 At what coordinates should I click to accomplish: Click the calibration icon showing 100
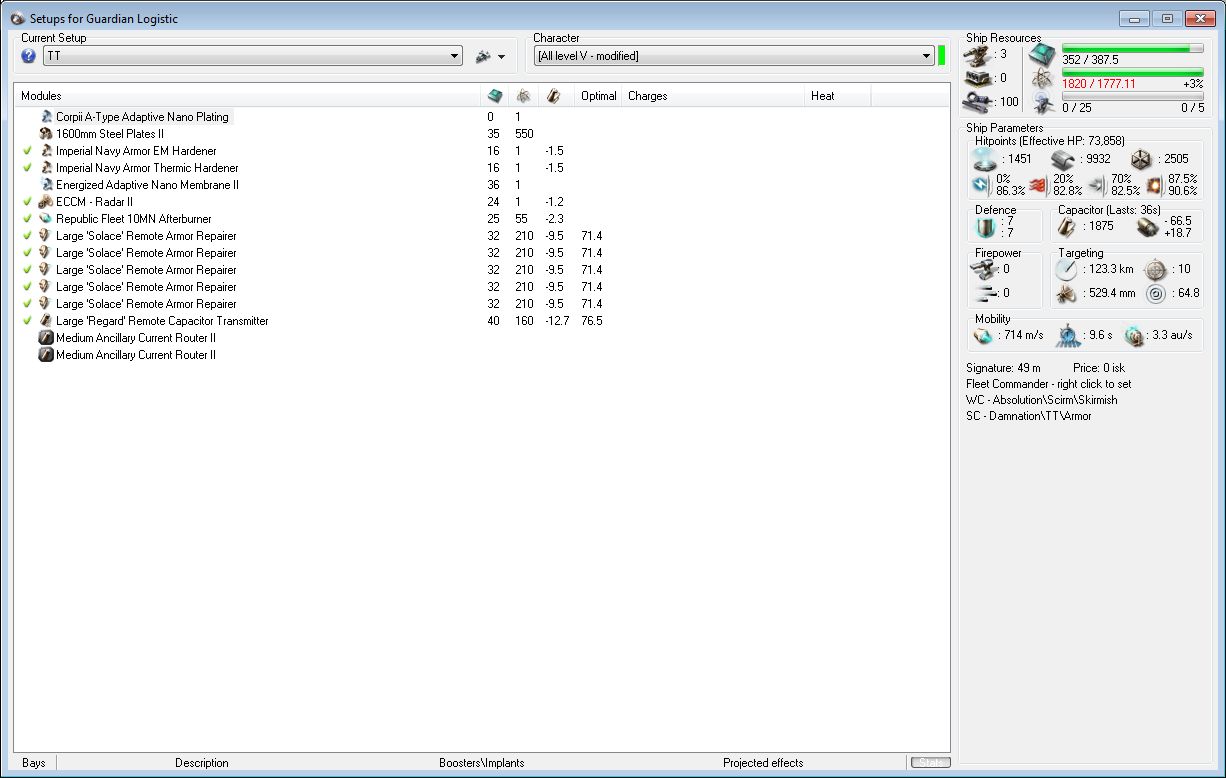click(978, 101)
